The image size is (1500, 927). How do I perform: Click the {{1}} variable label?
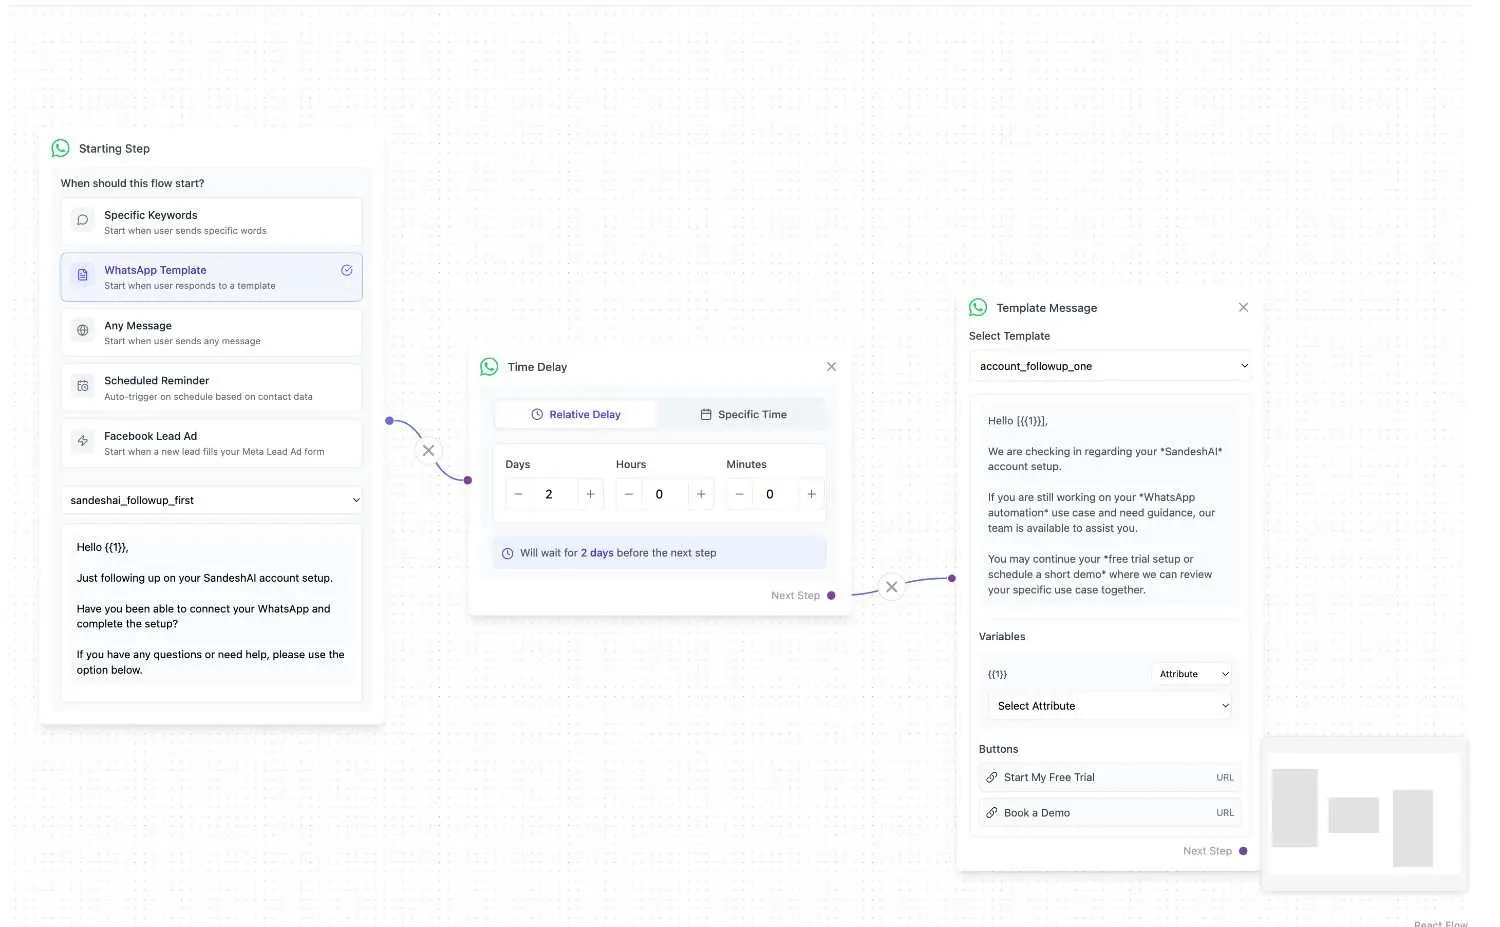coord(998,675)
